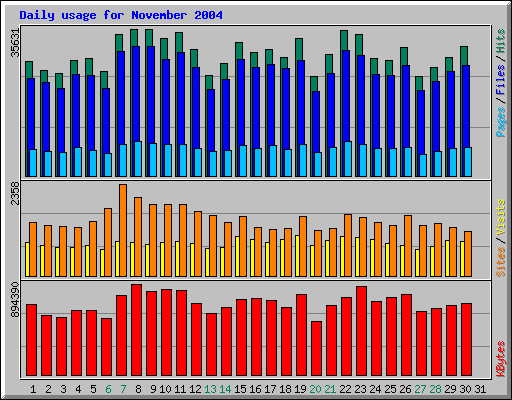Click day label 5 on the x-axis
512x400 pixels.
(x=93, y=389)
